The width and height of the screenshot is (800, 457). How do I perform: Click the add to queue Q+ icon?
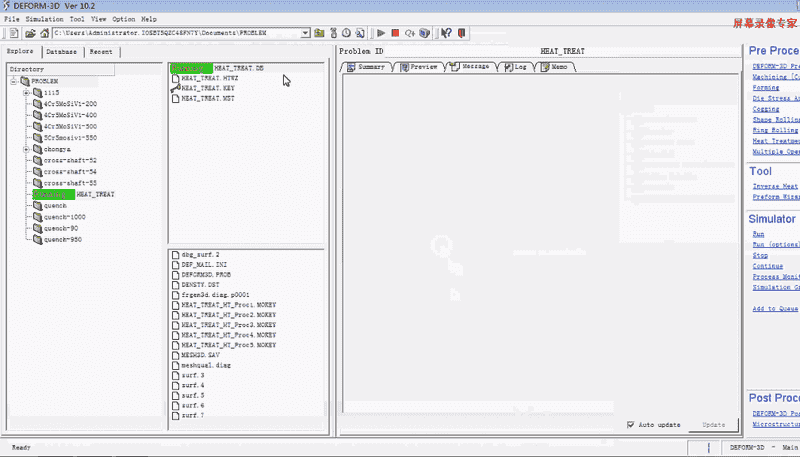410,33
